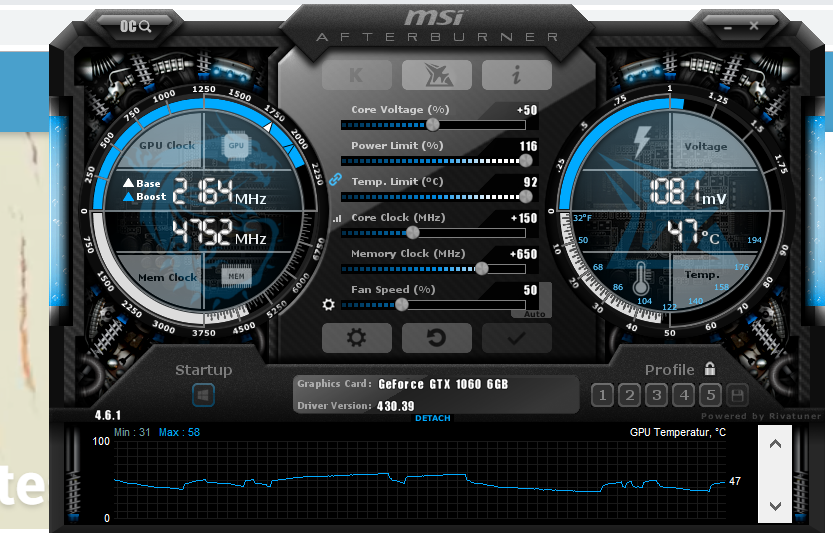Close the Afterburner window
This screenshot has width=833, height=533.
(x=754, y=26)
